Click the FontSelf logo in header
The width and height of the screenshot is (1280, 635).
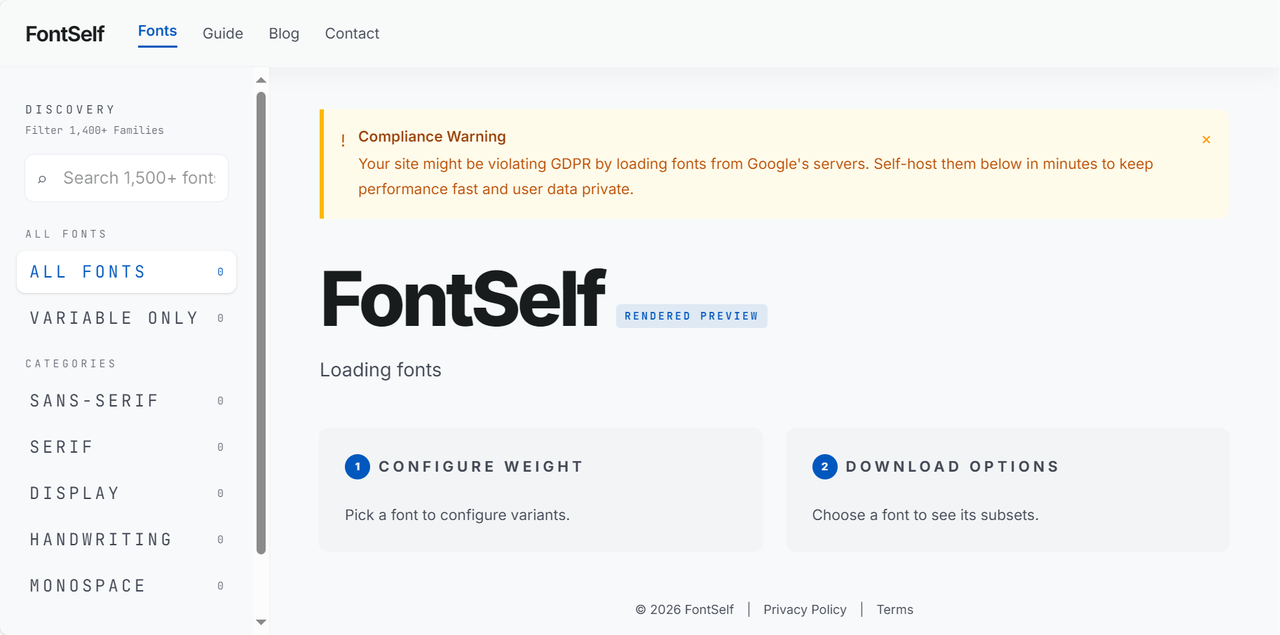[x=65, y=33]
